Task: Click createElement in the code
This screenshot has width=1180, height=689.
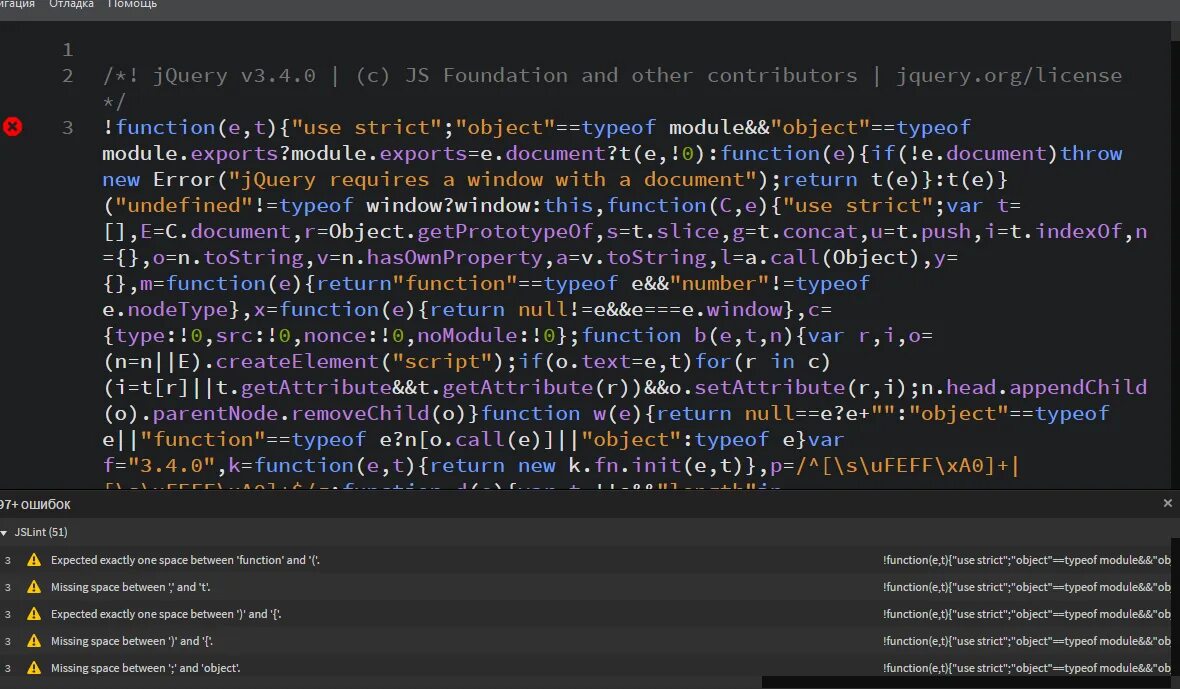Action: pyautogui.click(x=297, y=362)
